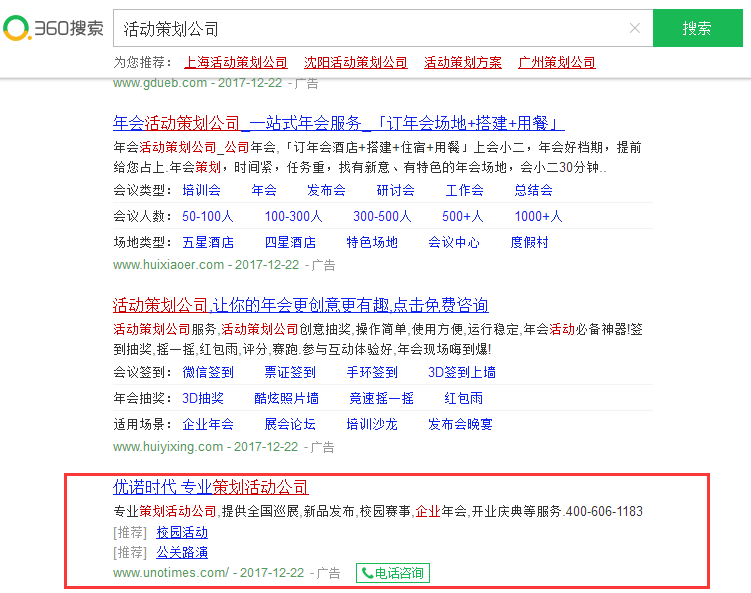Select venue type 特色场地
This screenshot has width=751, height=593.
[x=372, y=242]
